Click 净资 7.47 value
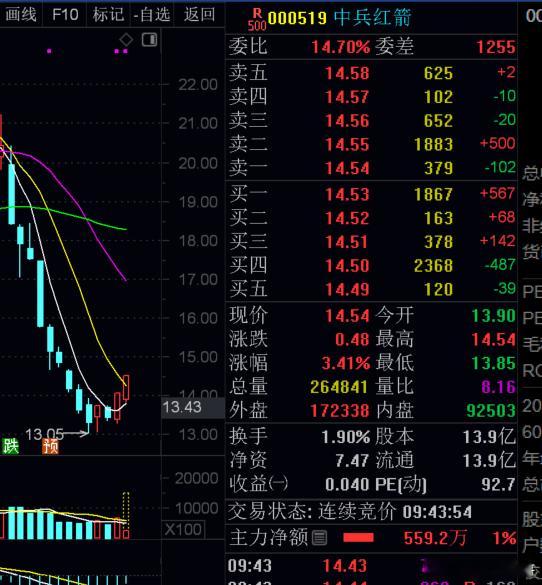The height and width of the screenshot is (585, 542). [352, 460]
